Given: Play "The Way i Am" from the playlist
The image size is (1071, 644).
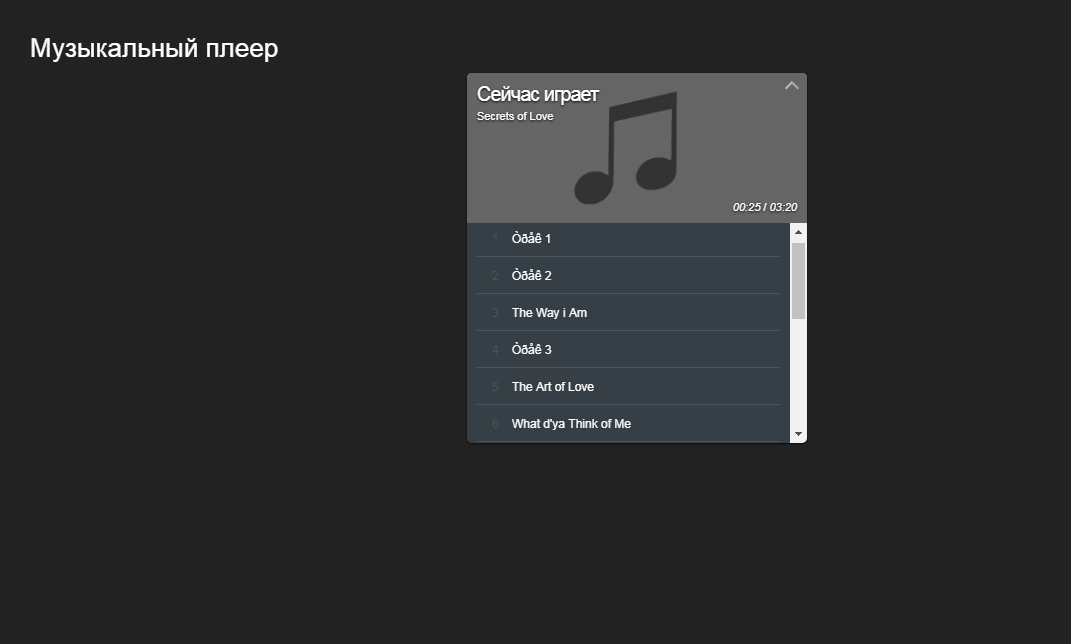Looking at the screenshot, I should click(x=549, y=313).
